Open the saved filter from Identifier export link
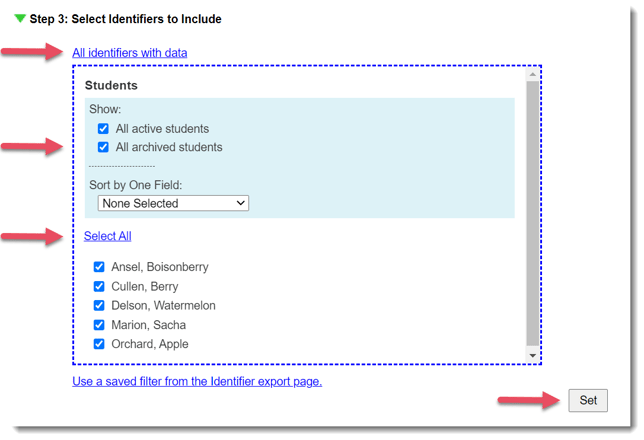Image resolution: width=644 pixels, height=440 pixels. [197, 381]
